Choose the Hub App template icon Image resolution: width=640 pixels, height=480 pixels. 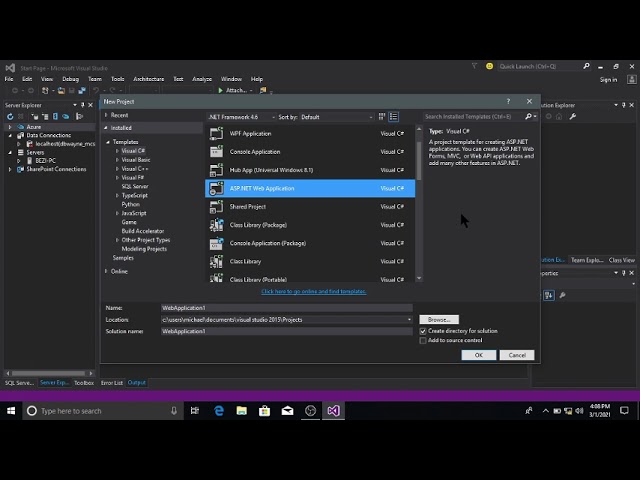pyautogui.click(x=216, y=170)
